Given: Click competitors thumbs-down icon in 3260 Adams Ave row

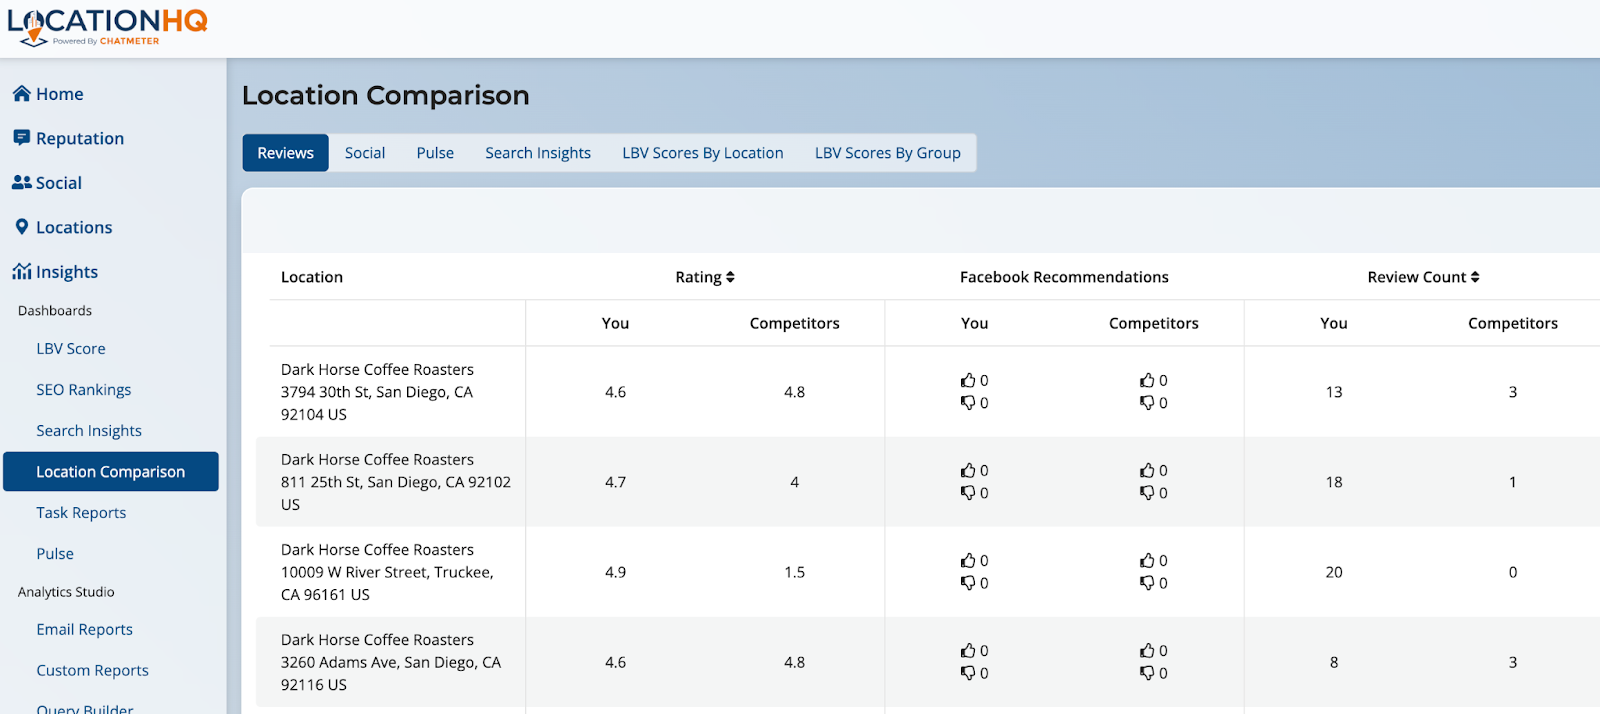Looking at the screenshot, I should pos(1147,673).
